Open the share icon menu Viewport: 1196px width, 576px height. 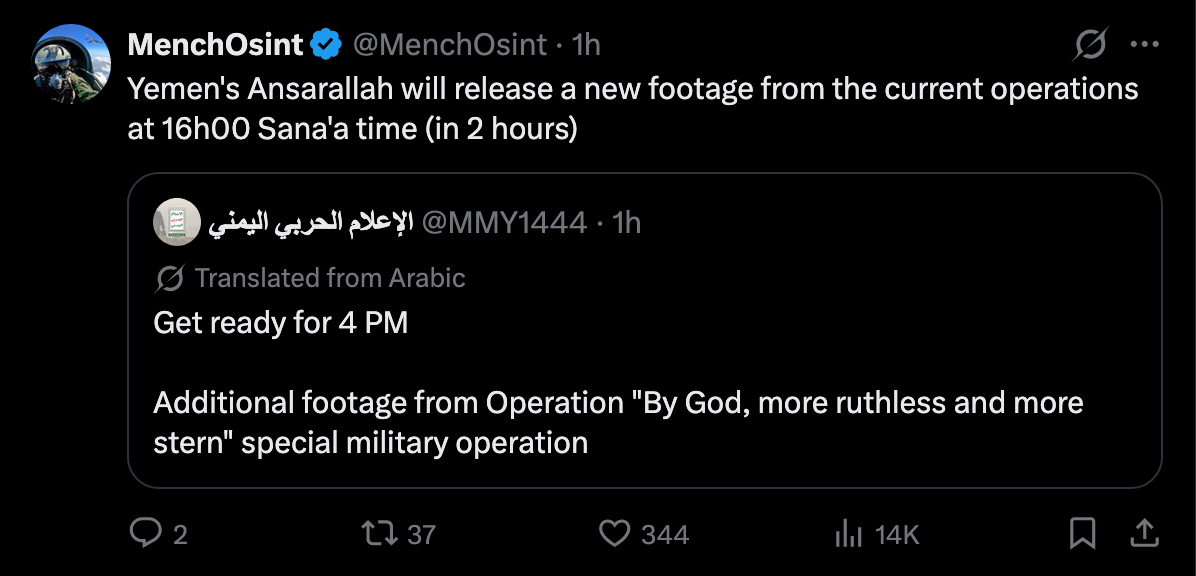(1144, 533)
